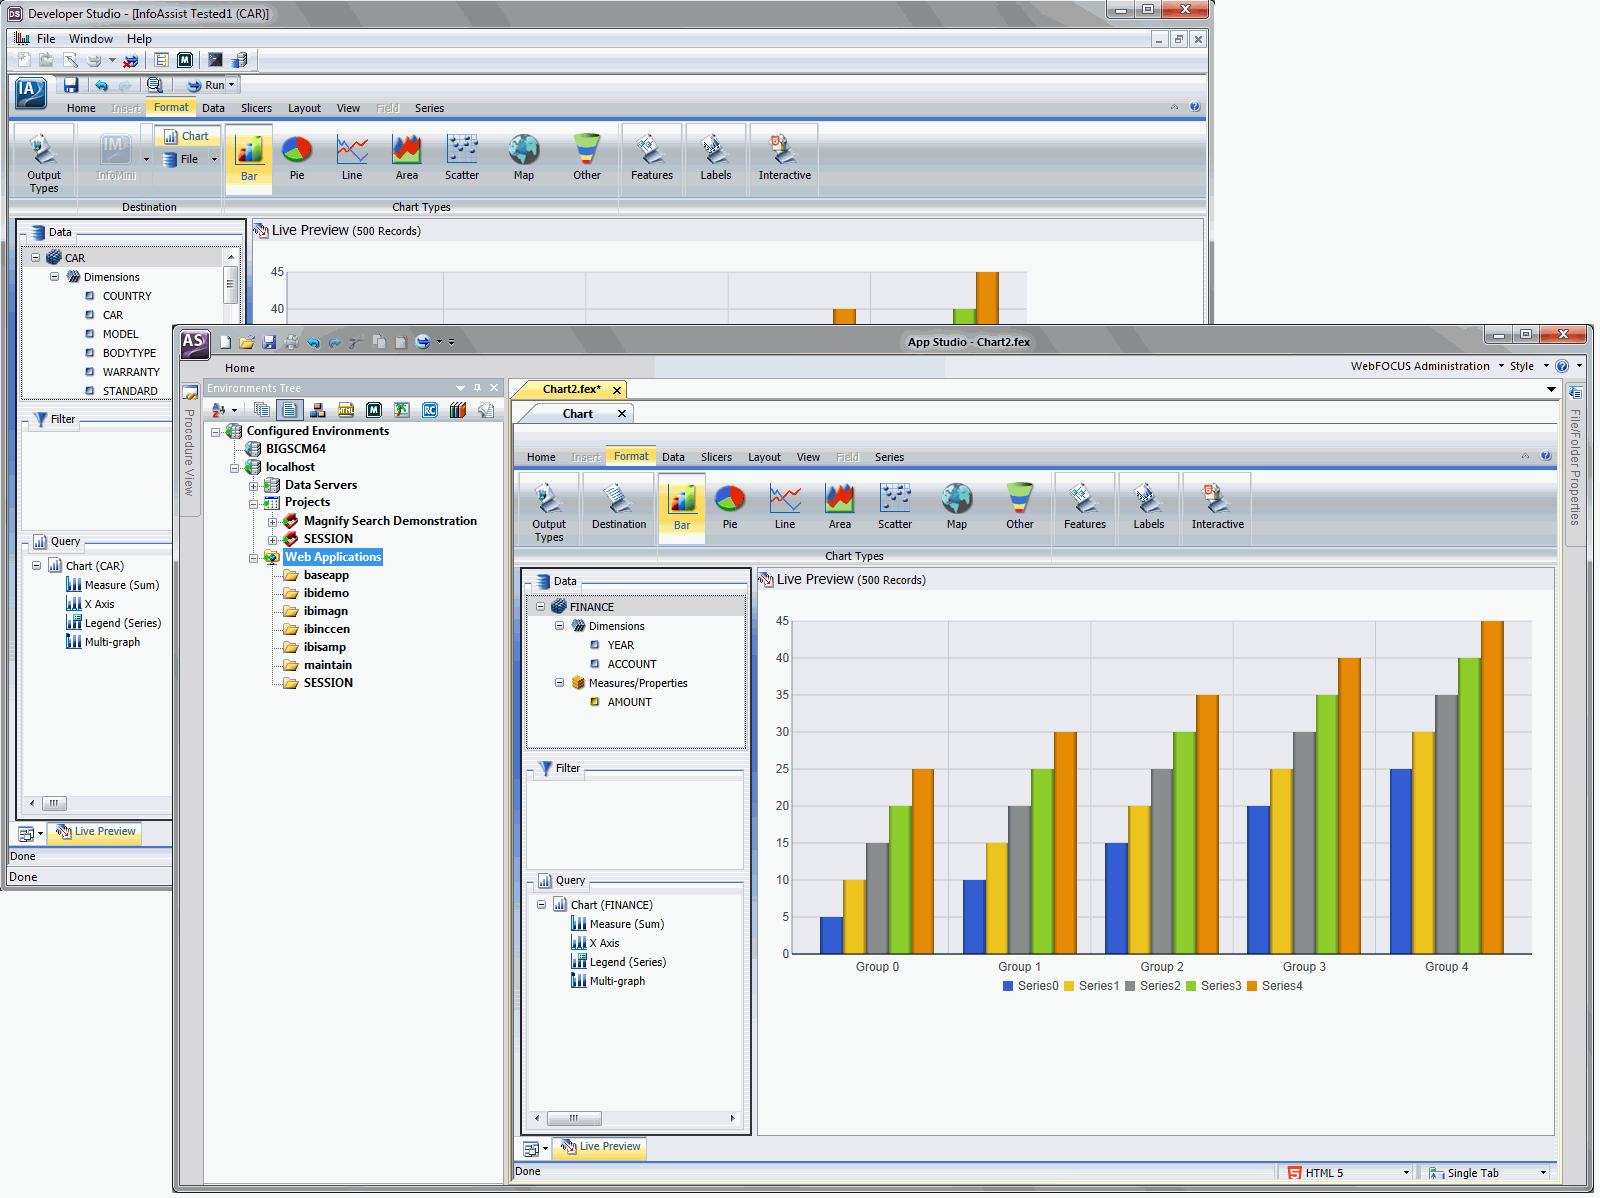
Task: Pick Scatter chart type in App Studio ribbon
Action: 895,508
